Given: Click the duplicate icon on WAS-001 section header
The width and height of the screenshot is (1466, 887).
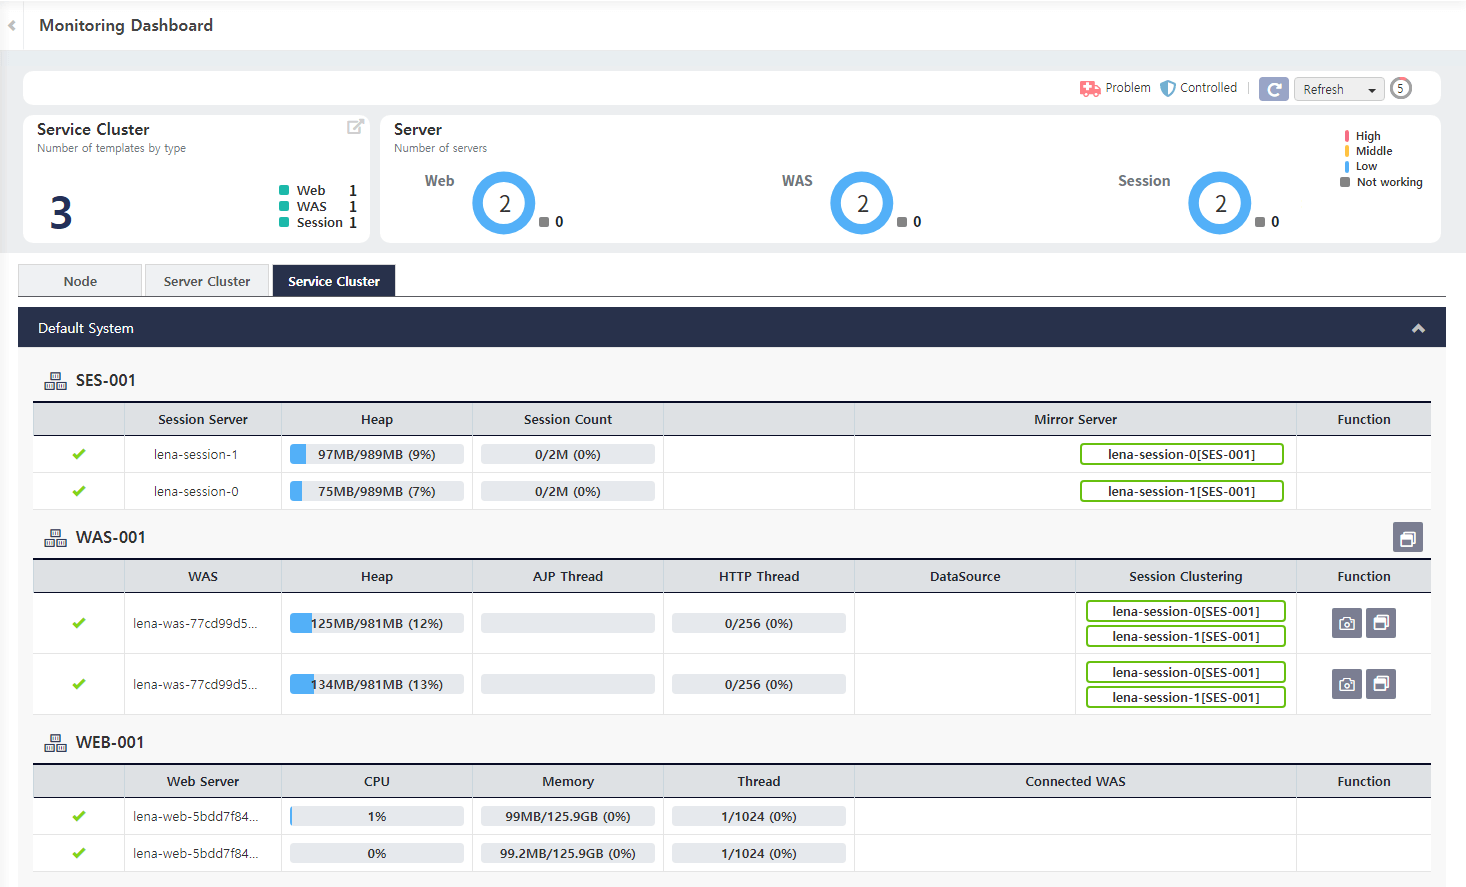Looking at the screenshot, I should [x=1408, y=537].
